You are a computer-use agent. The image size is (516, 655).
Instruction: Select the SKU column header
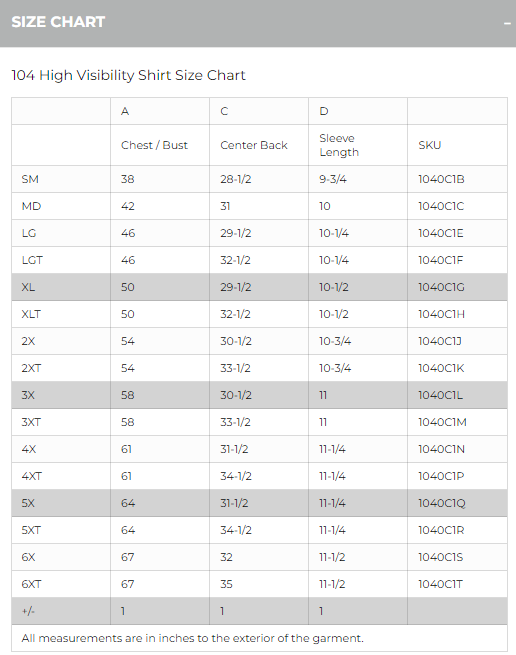[430, 145]
